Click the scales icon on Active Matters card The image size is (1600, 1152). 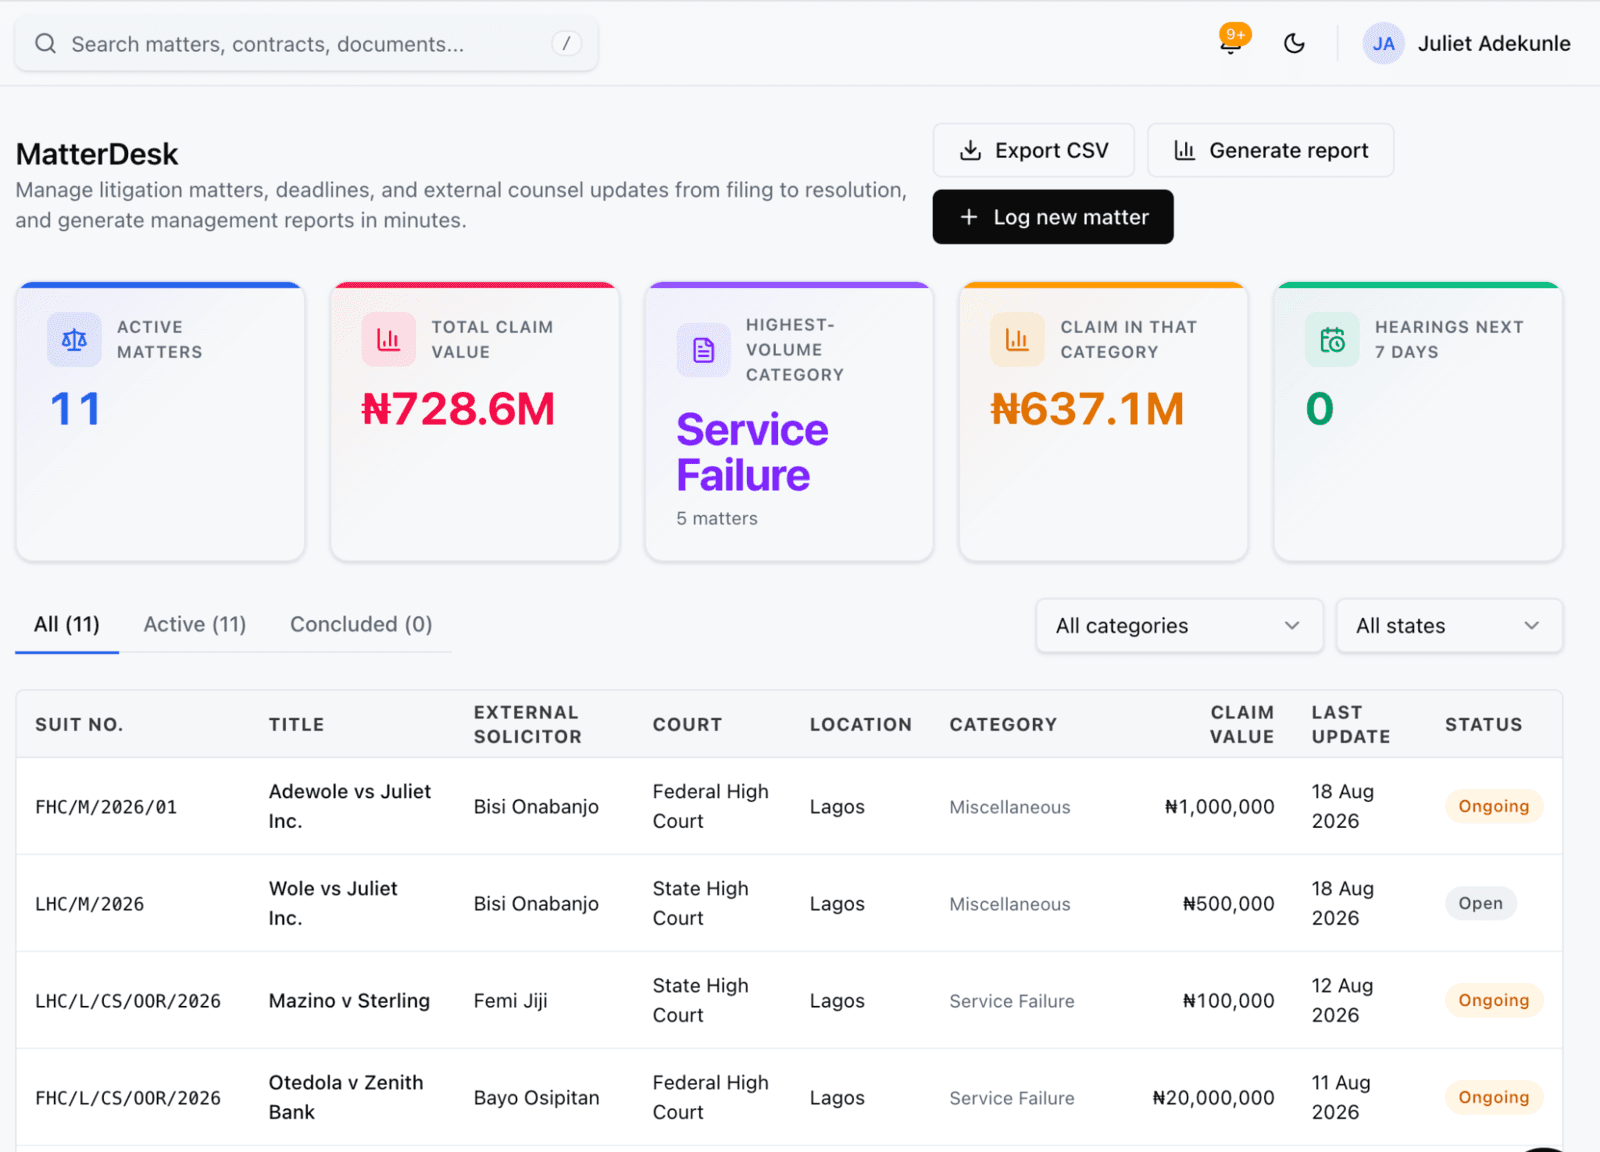pos(74,340)
